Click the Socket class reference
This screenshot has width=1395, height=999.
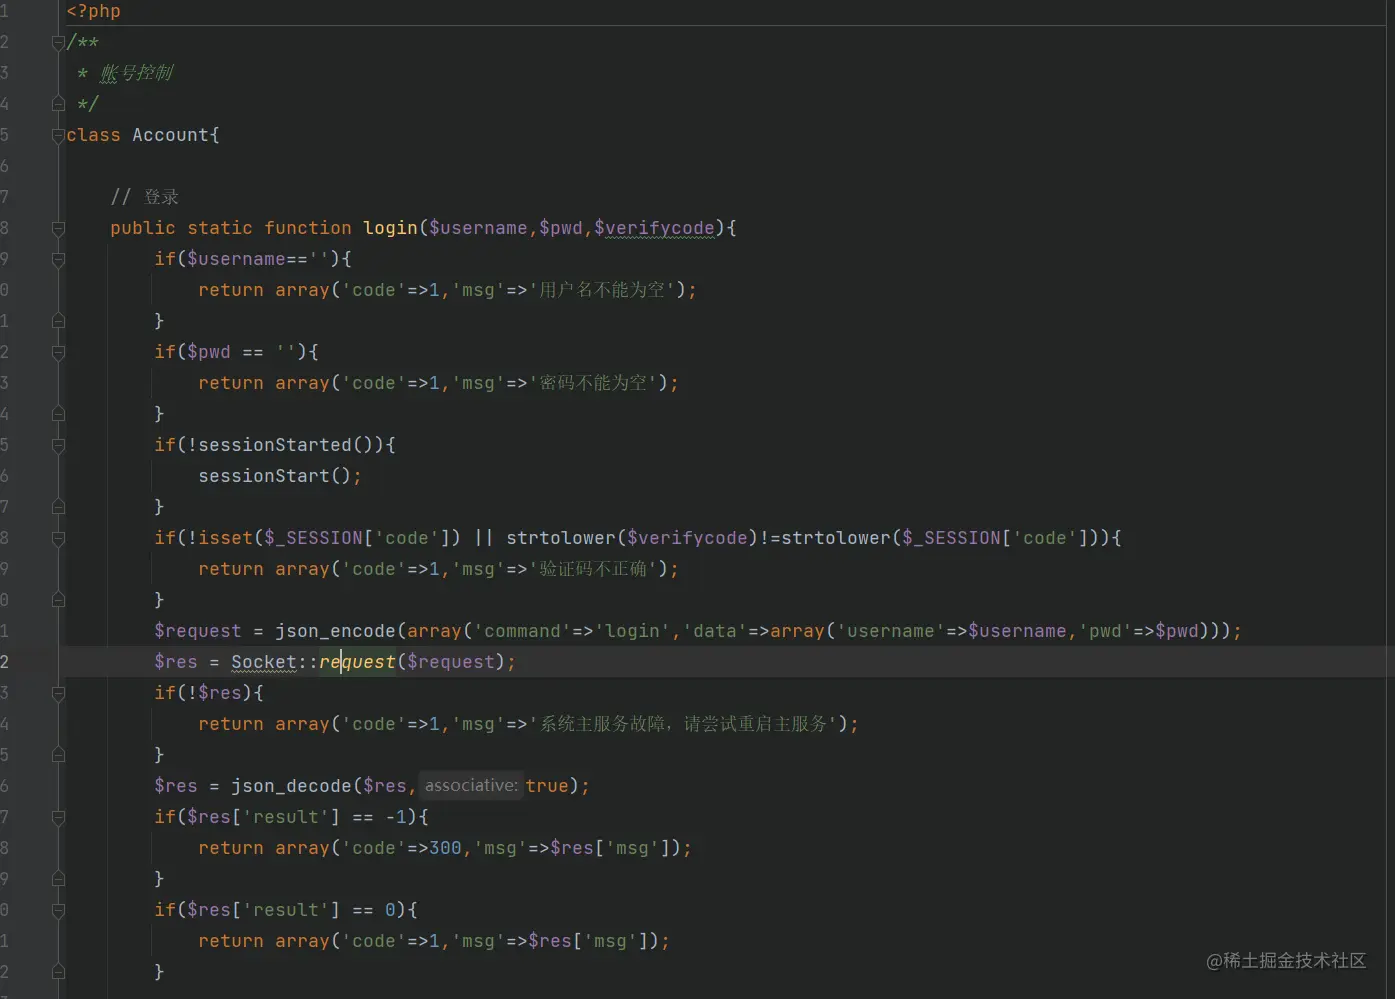coord(264,662)
